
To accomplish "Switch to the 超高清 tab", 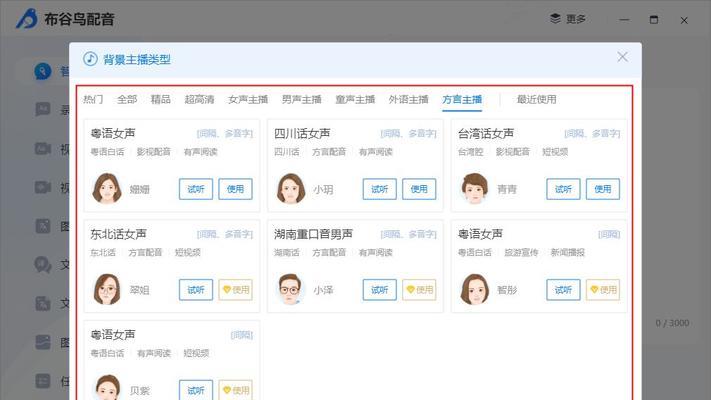I will [199, 99].
